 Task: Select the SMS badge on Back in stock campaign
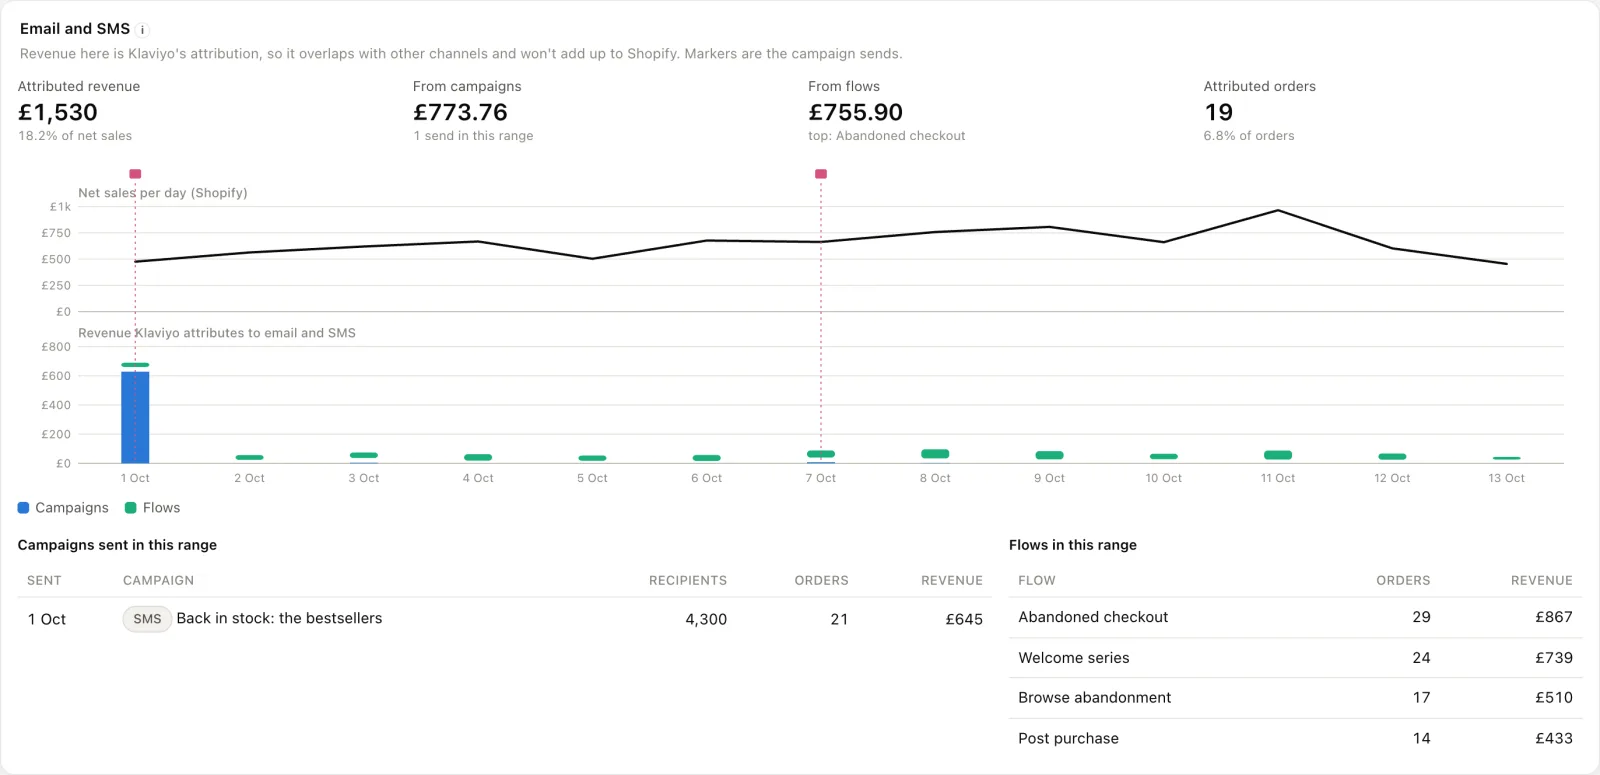[x=147, y=619]
